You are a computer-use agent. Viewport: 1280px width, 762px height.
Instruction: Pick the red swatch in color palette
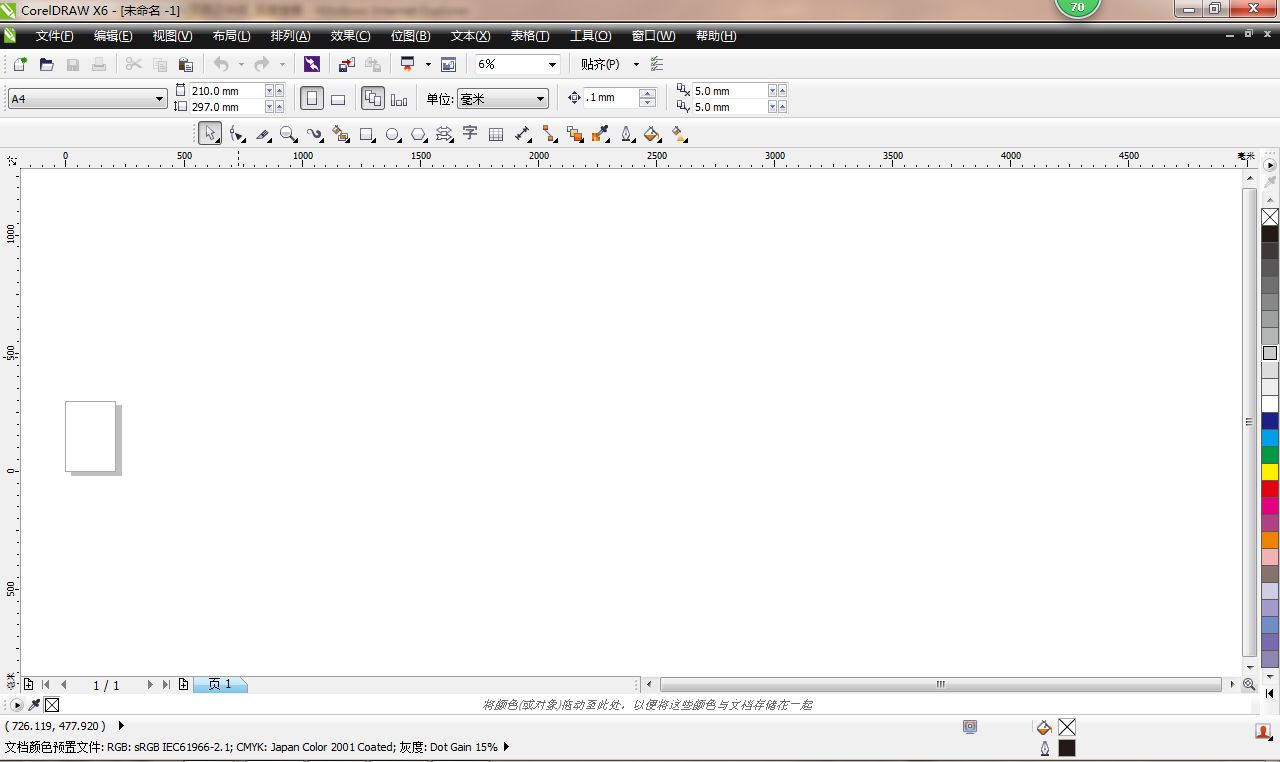[1269, 489]
